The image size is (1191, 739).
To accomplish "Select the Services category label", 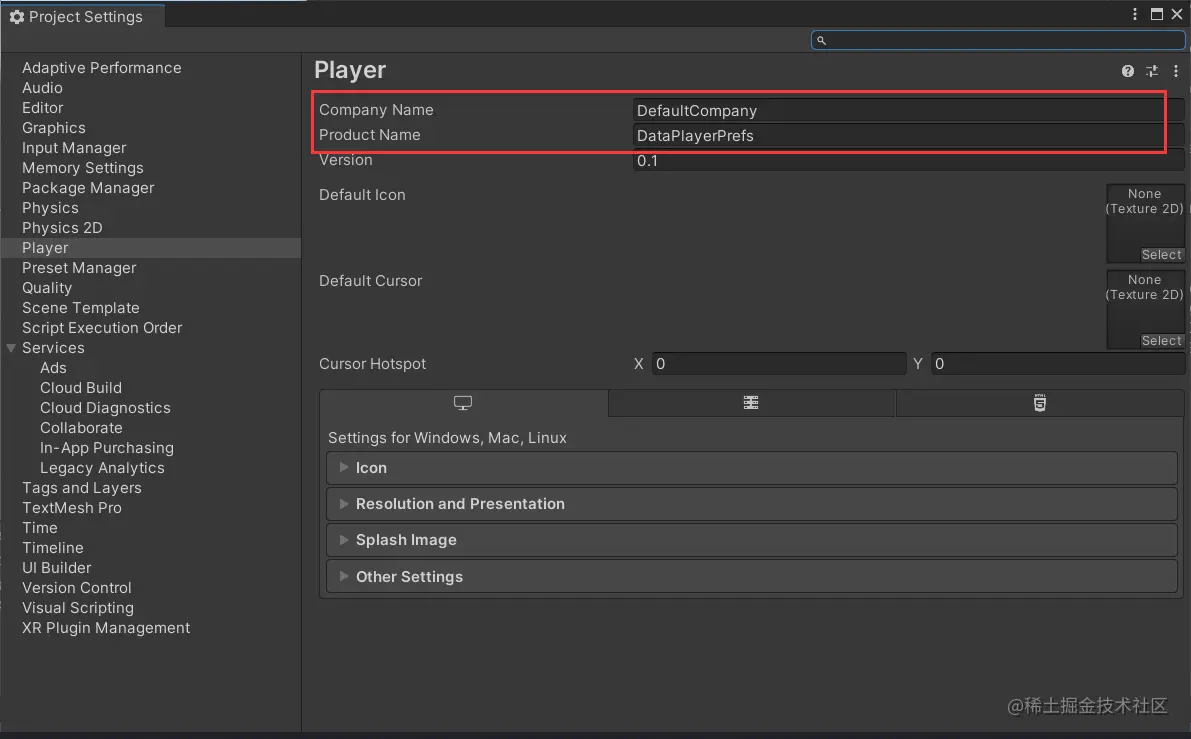I will tap(53, 348).
